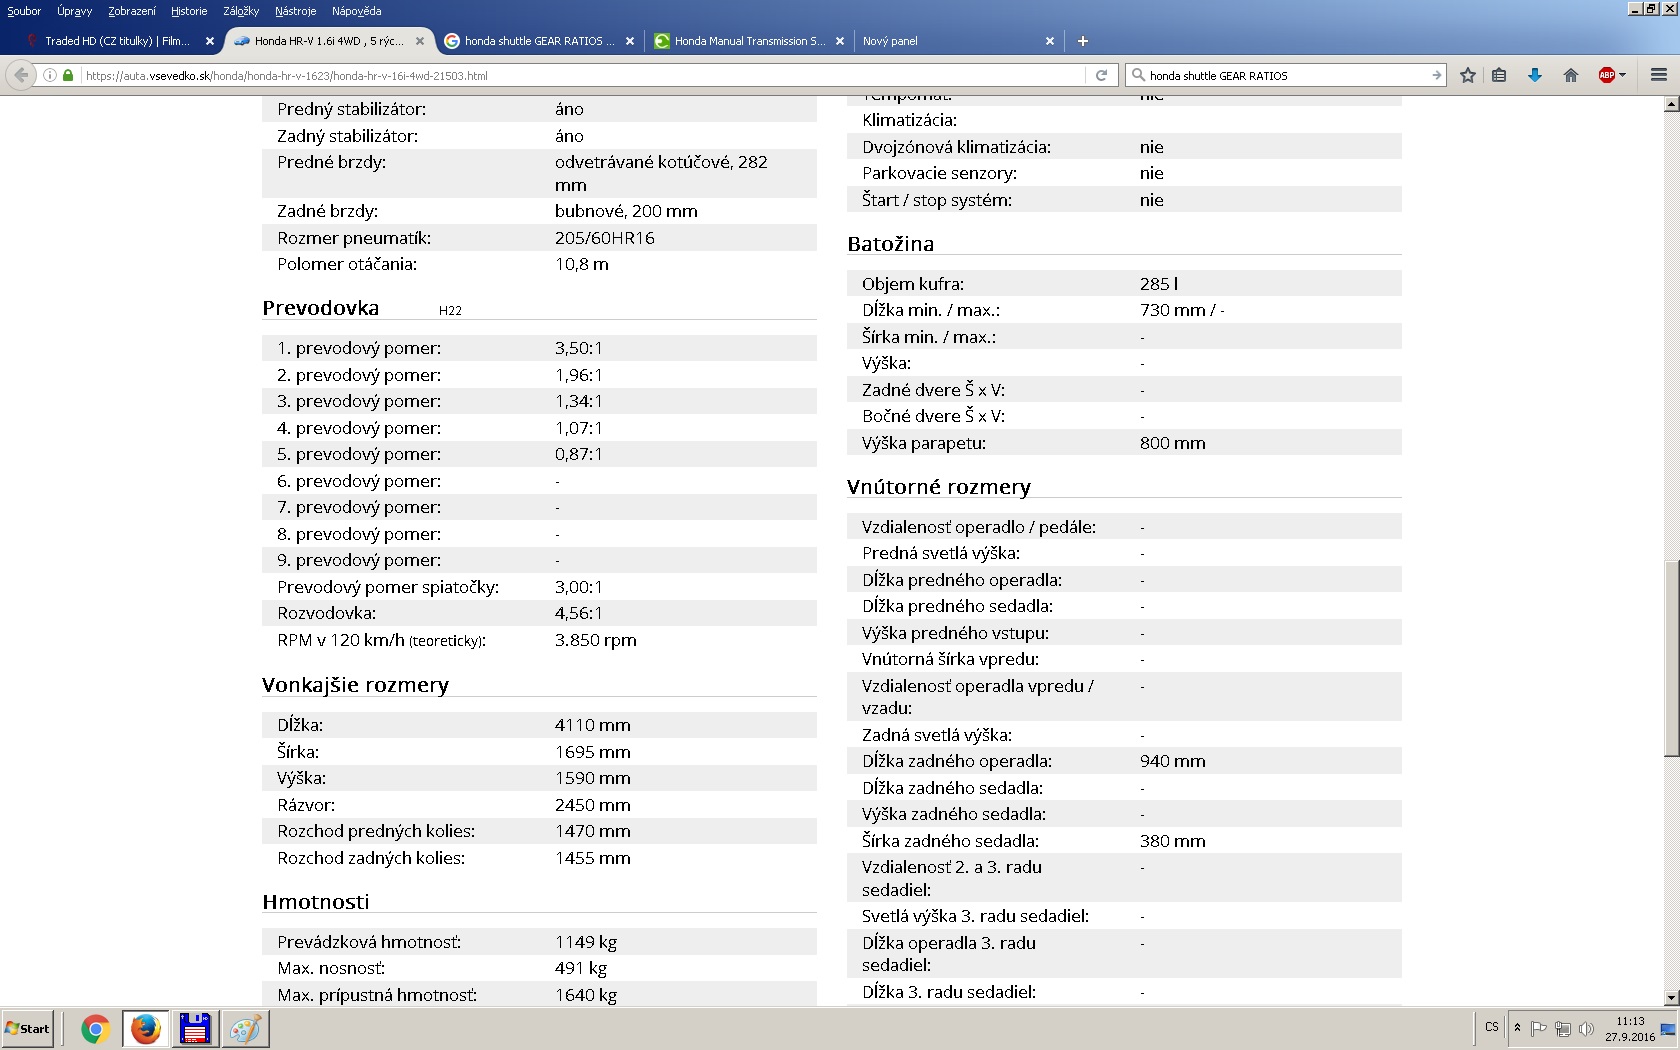Open a new tab with plus button
Image resolution: width=1680 pixels, height=1050 pixels.
(1082, 41)
